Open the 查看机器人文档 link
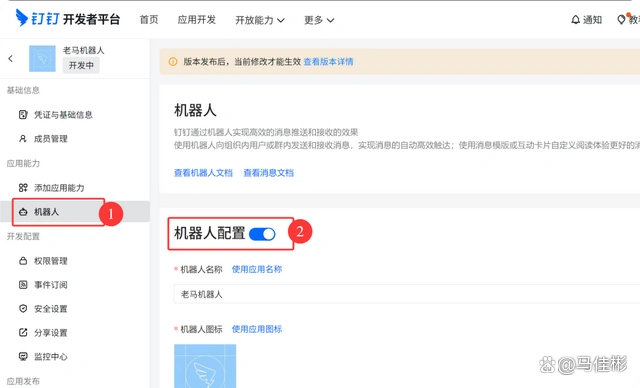Image resolution: width=640 pixels, height=388 pixels. [x=203, y=173]
